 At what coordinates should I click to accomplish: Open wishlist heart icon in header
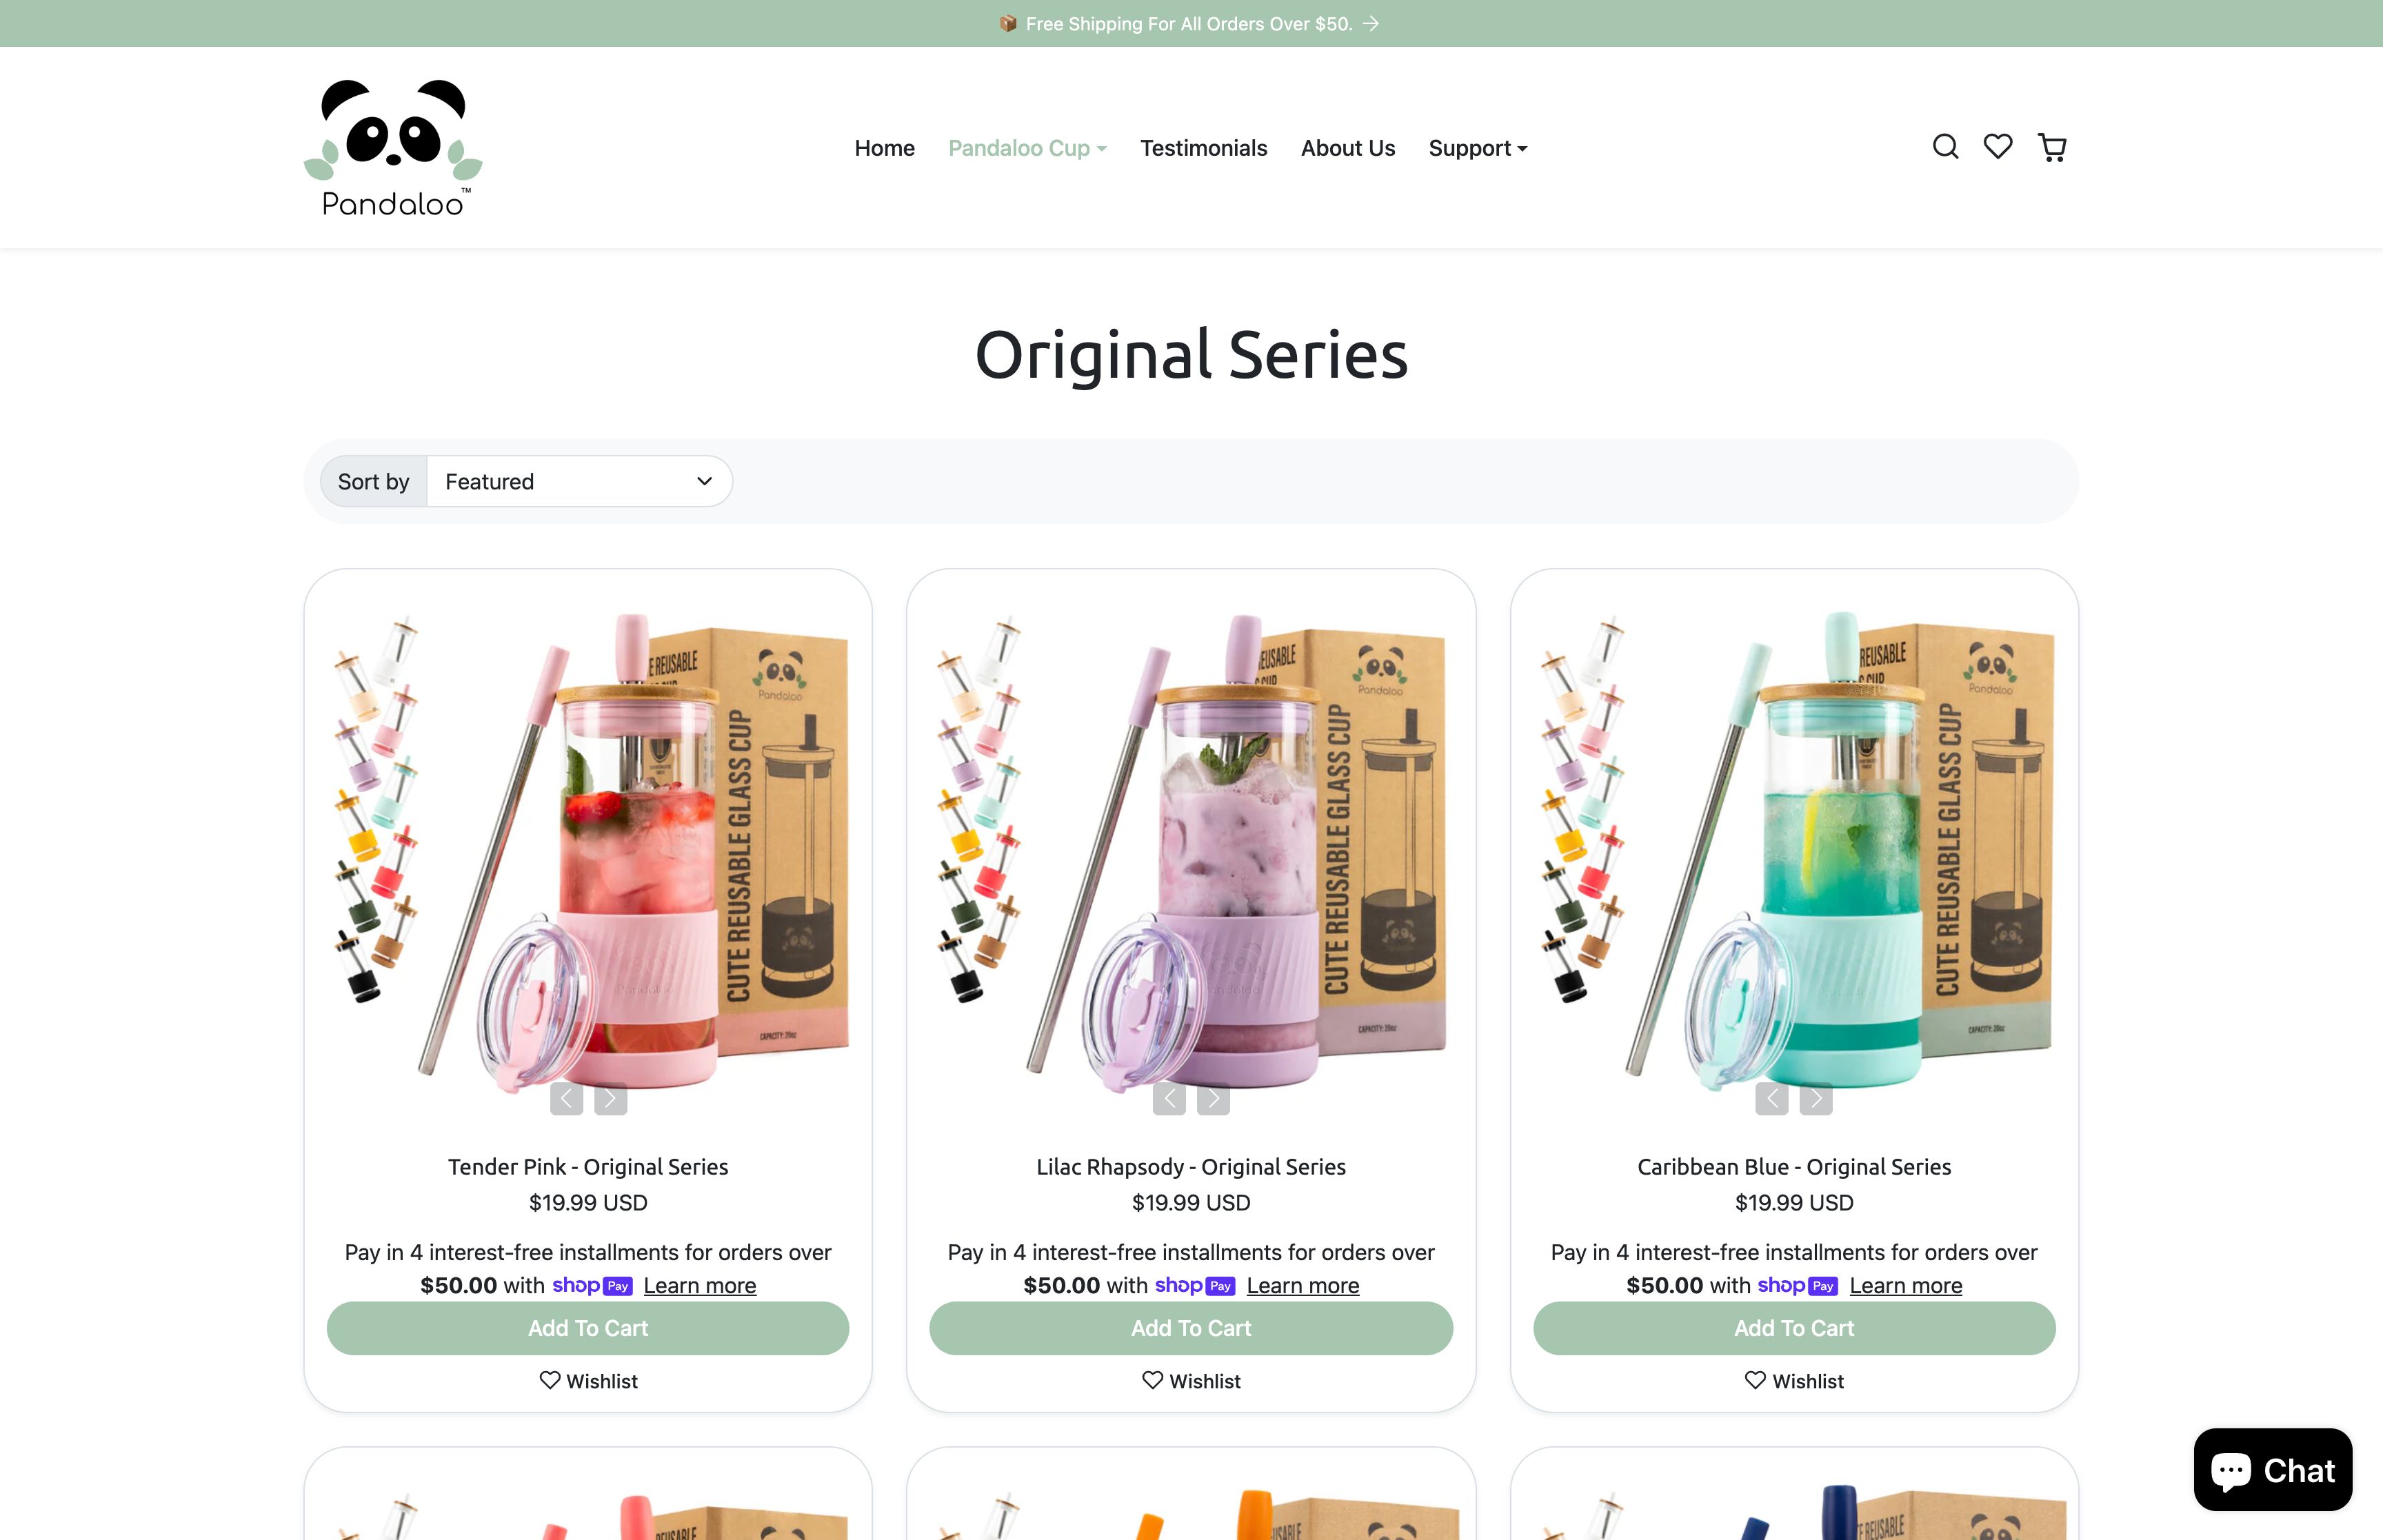(1998, 147)
